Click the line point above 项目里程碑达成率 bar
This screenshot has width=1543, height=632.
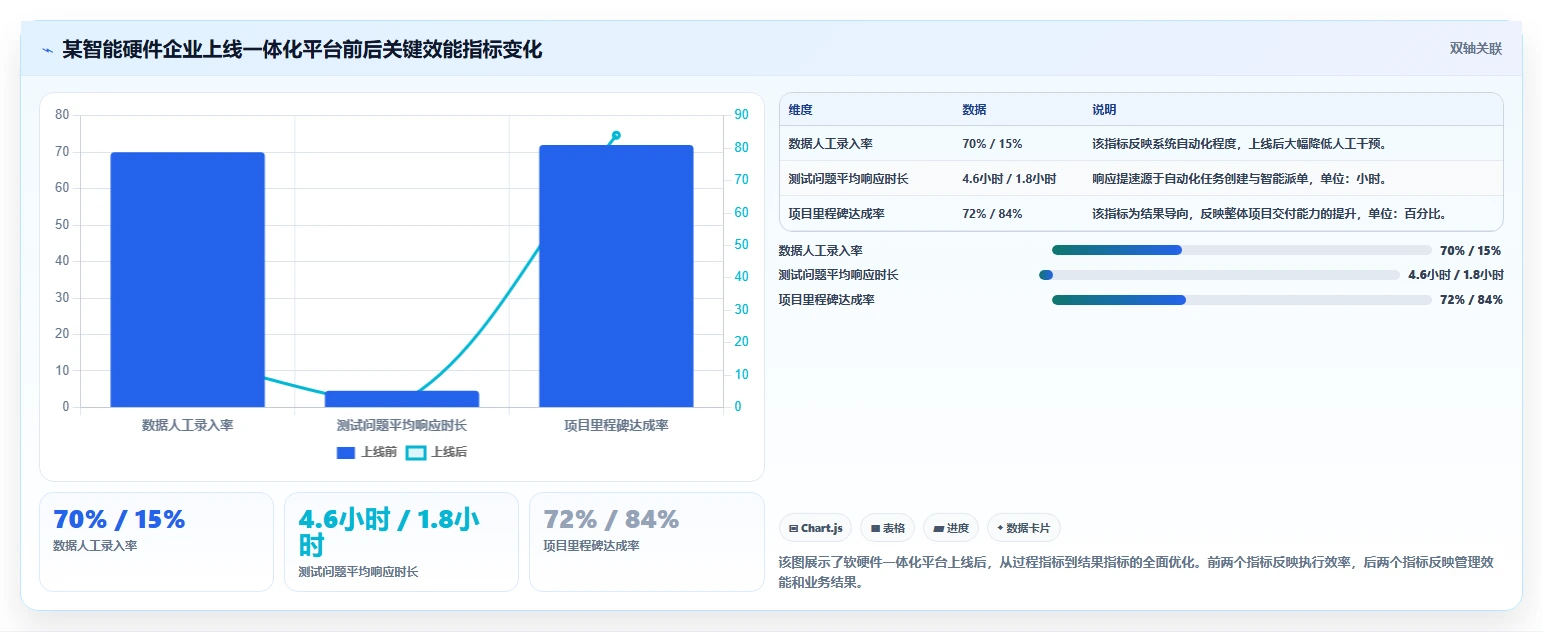point(616,135)
